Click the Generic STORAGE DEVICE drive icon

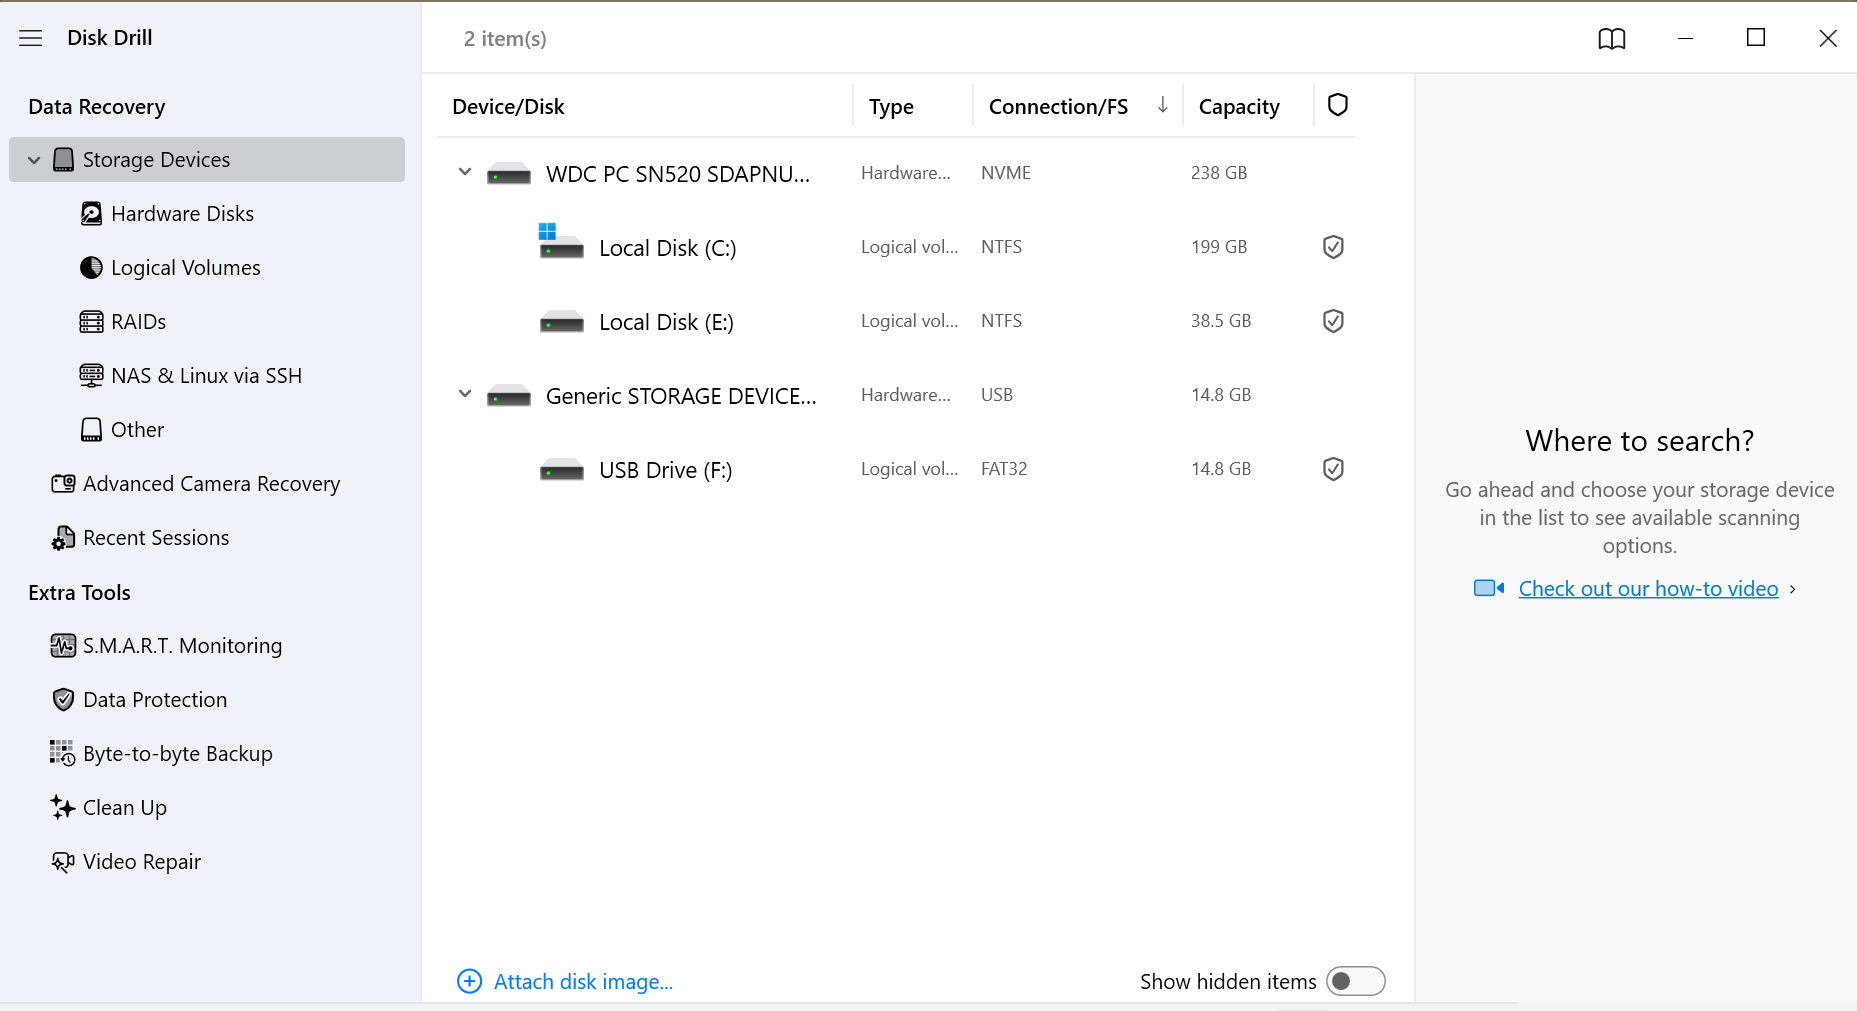(509, 397)
